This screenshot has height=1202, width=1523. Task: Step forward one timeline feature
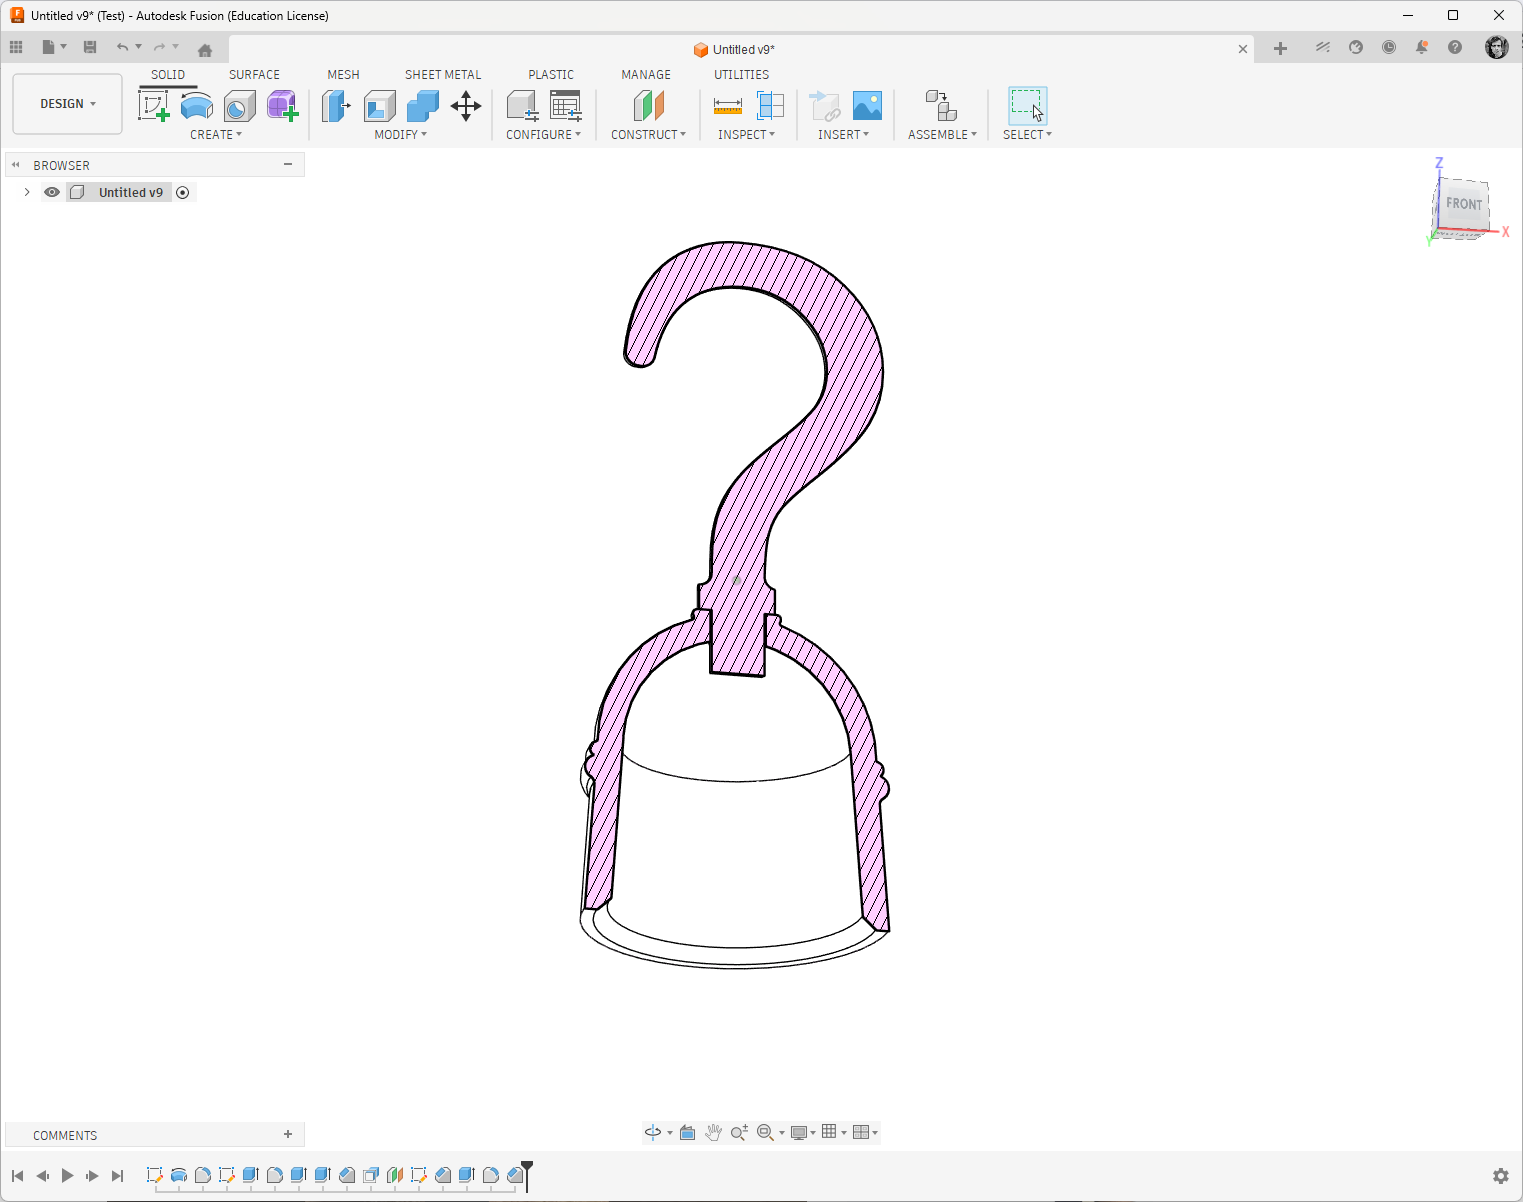(x=92, y=1176)
